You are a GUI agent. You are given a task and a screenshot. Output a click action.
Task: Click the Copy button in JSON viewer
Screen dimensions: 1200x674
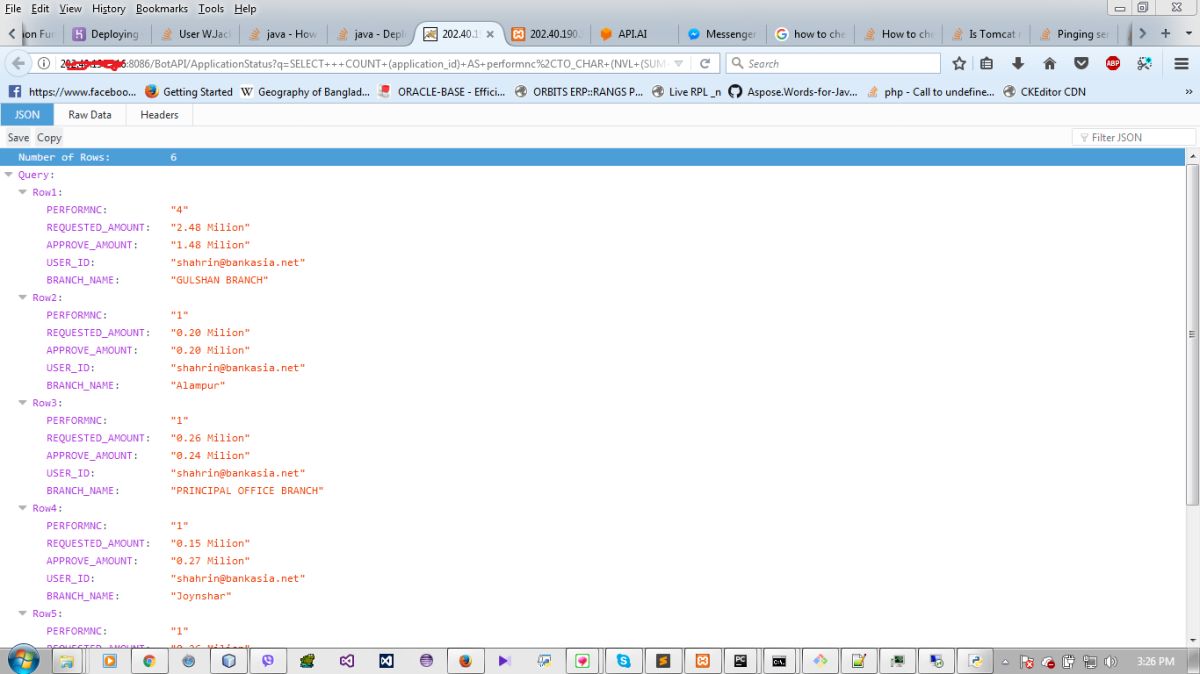tap(49, 138)
